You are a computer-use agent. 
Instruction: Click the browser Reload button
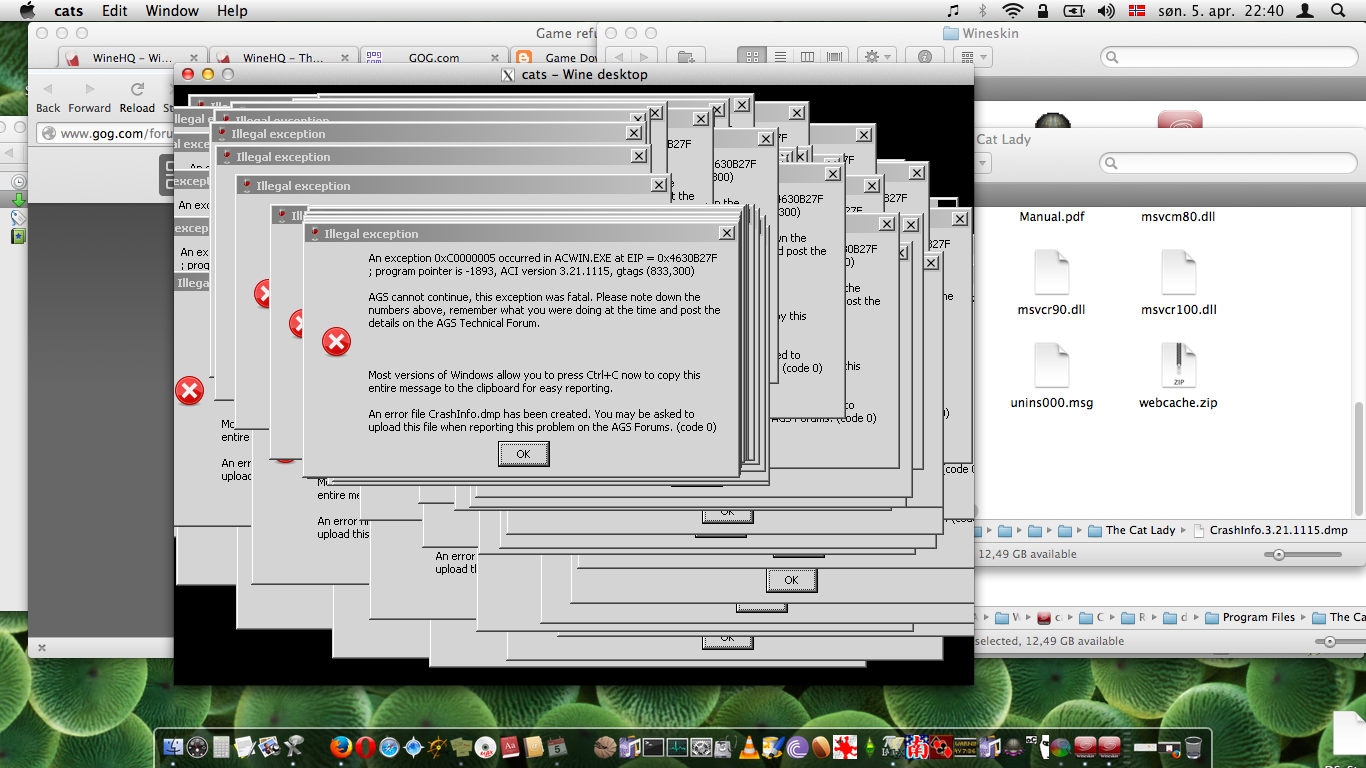tap(137, 98)
